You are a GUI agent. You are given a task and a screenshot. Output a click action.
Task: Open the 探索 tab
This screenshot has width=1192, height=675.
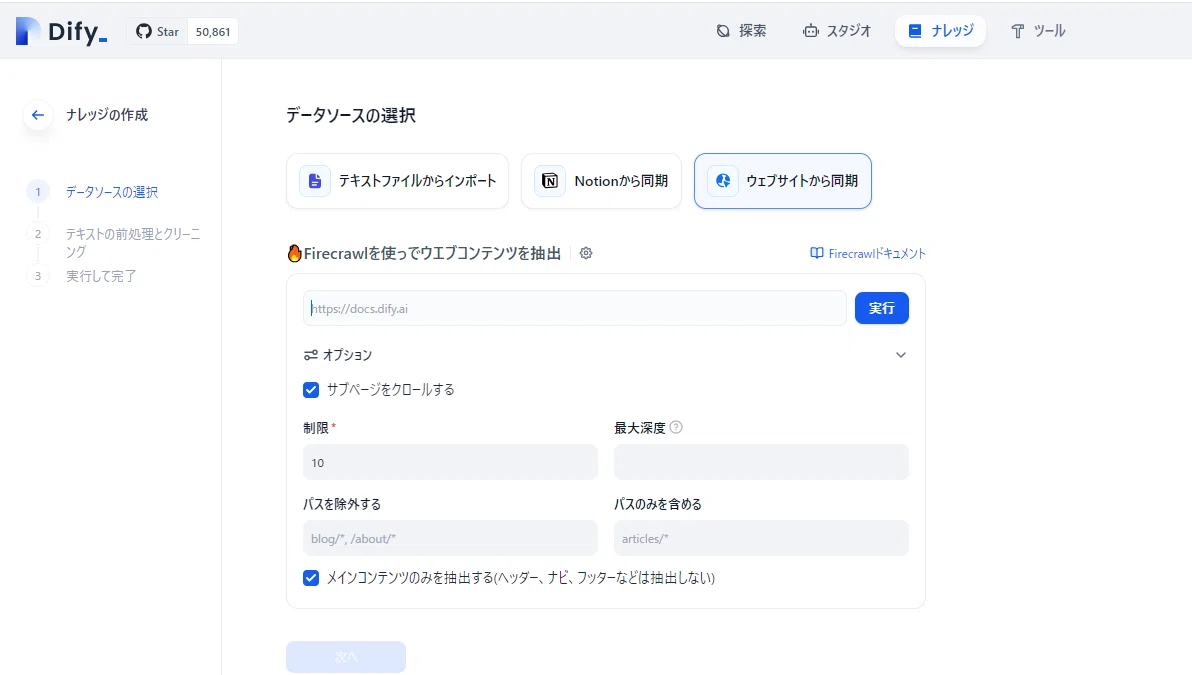[741, 31]
